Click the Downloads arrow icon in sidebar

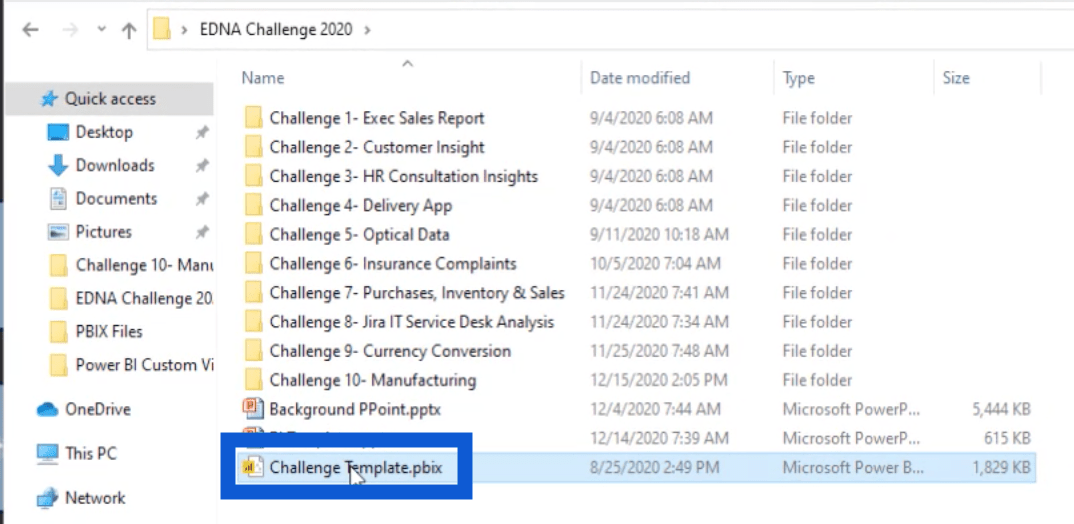coord(58,166)
